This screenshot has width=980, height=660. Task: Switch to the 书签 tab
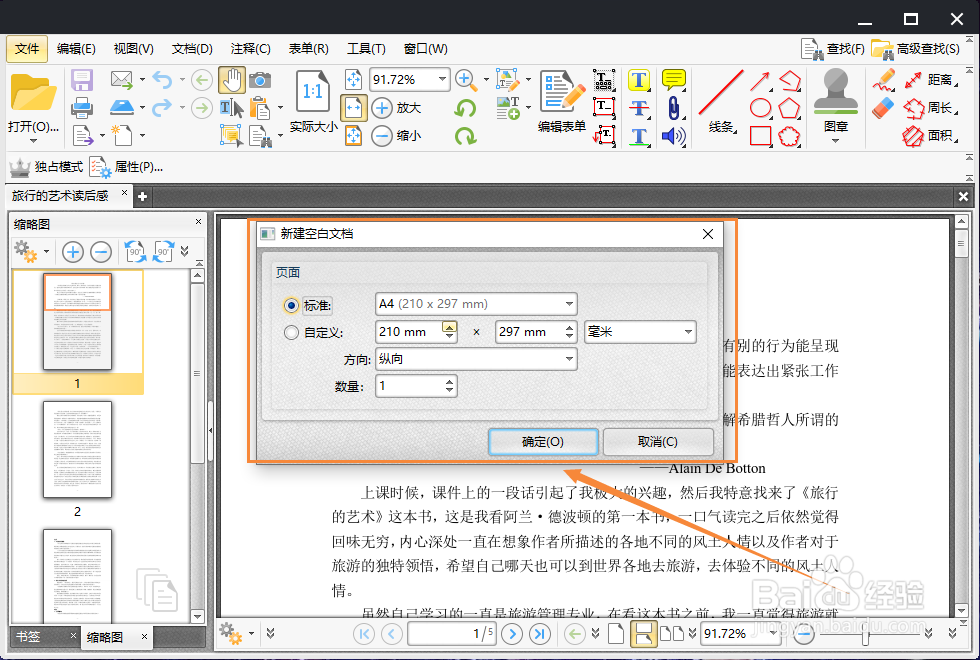(x=30, y=636)
